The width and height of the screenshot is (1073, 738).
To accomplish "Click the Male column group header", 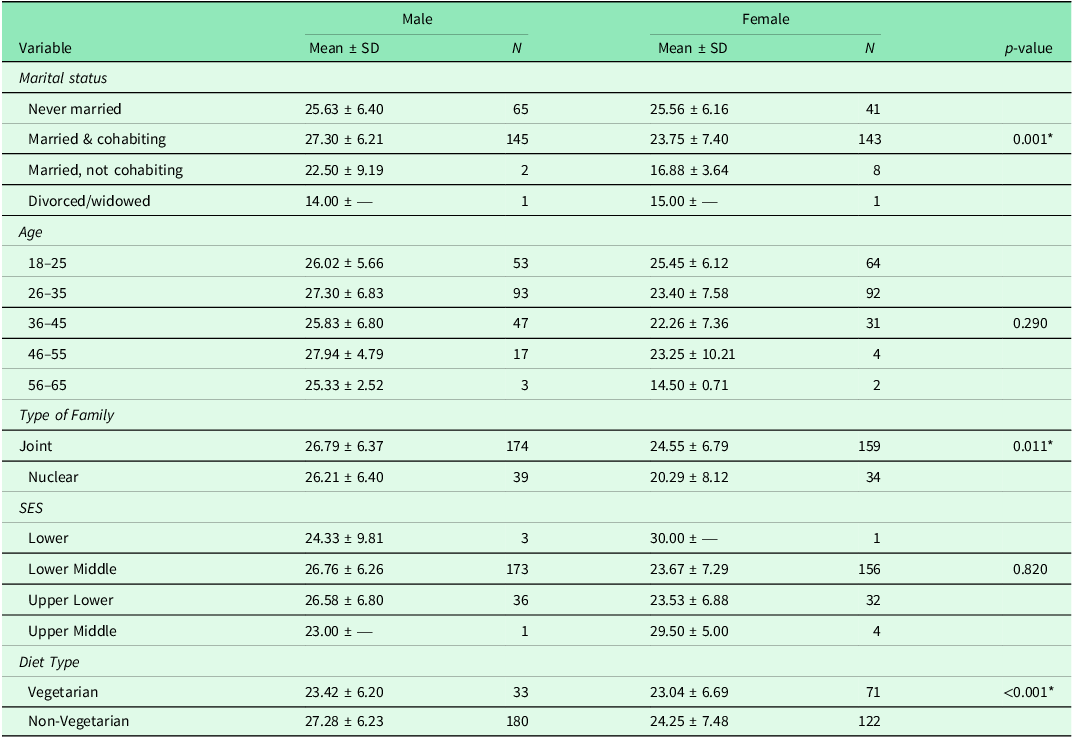I will point(417,19).
